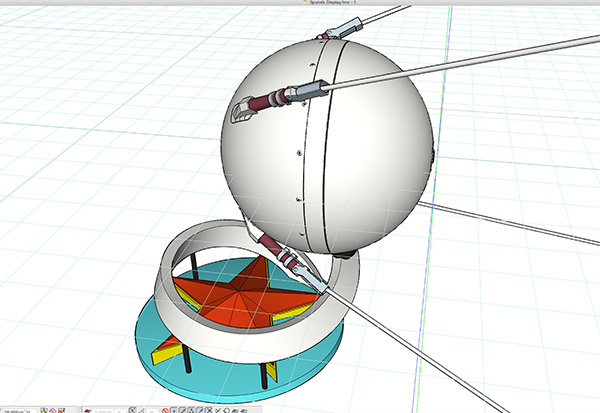Select the black support post at front left

click(187, 359)
